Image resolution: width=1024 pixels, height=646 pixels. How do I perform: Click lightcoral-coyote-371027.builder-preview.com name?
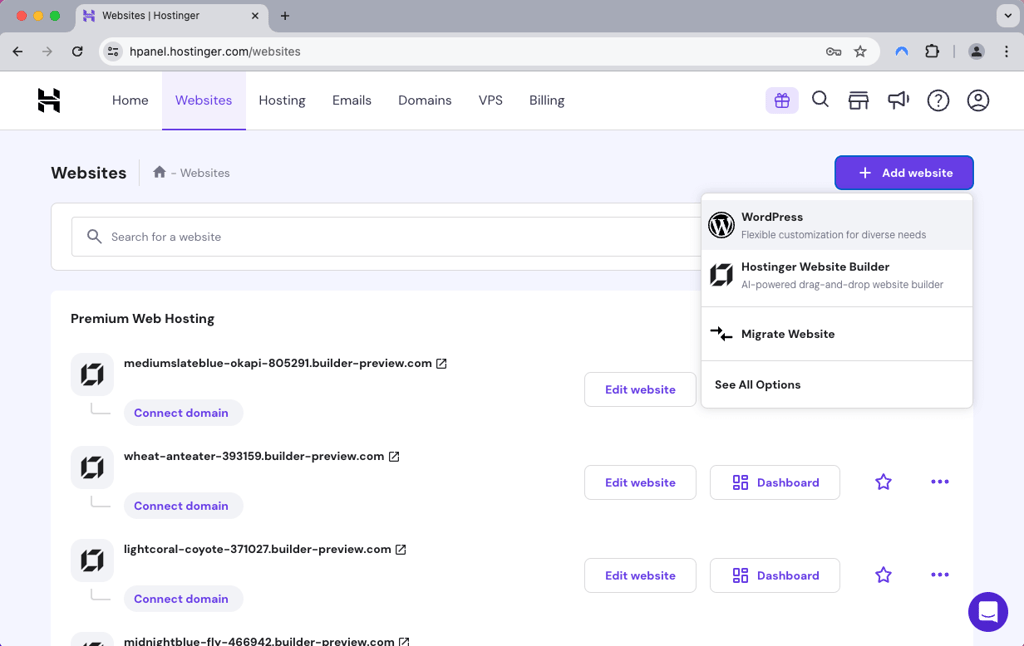point(257,549)
